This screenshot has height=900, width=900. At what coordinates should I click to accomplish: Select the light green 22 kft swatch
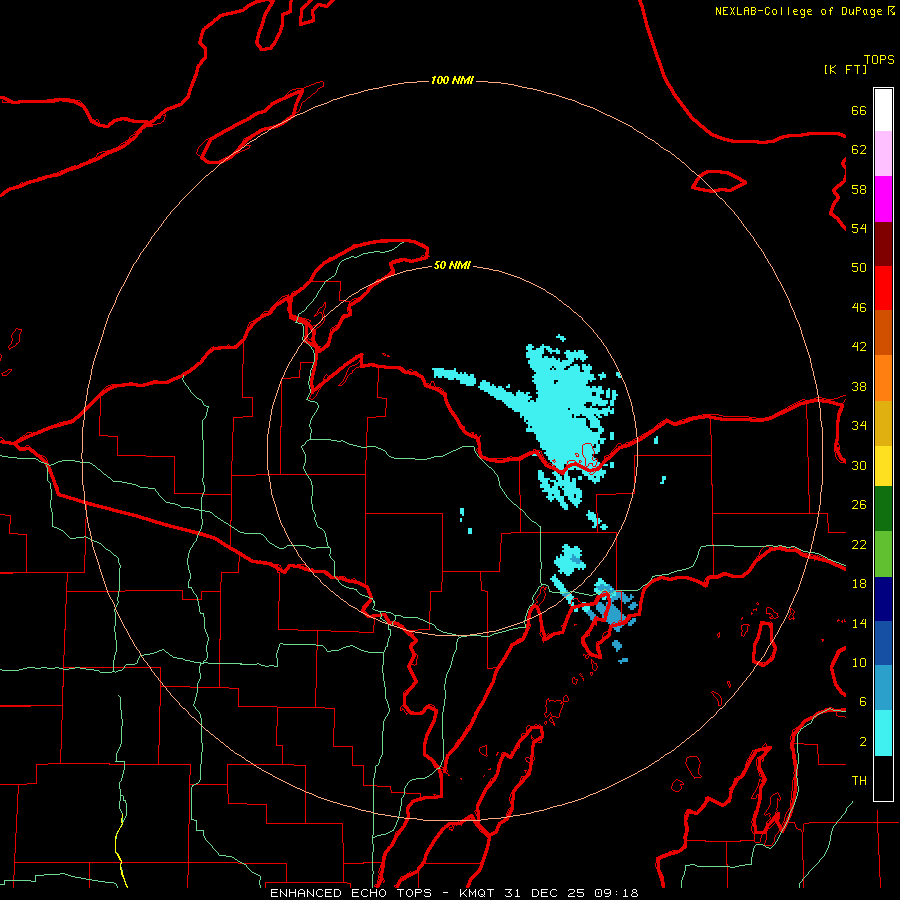pos(883,554)
